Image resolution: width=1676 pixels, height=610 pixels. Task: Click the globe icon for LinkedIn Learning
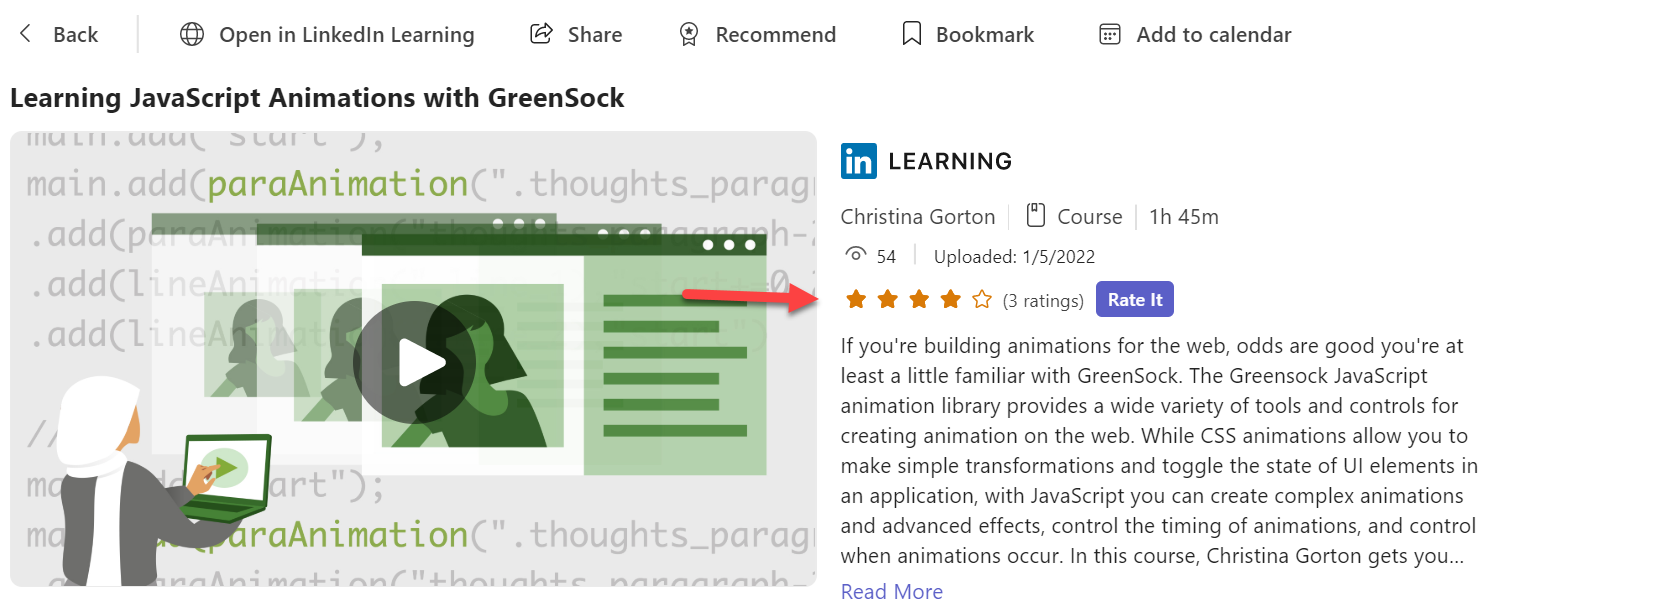192,34
